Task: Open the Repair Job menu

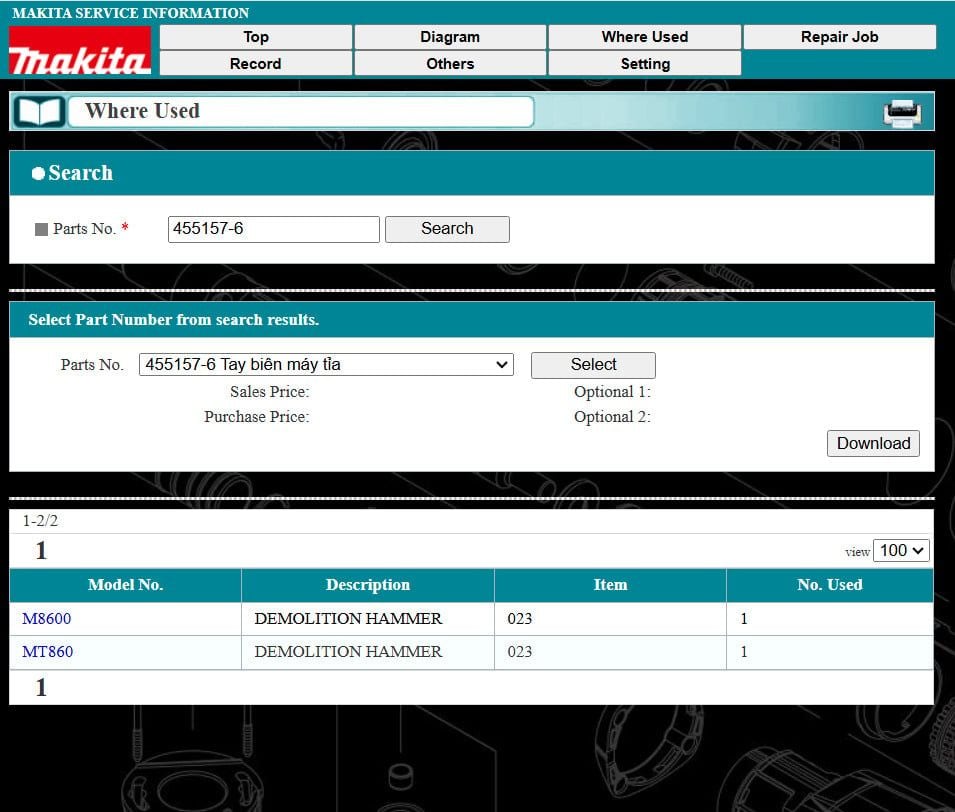Action: [x=840, y=37]
